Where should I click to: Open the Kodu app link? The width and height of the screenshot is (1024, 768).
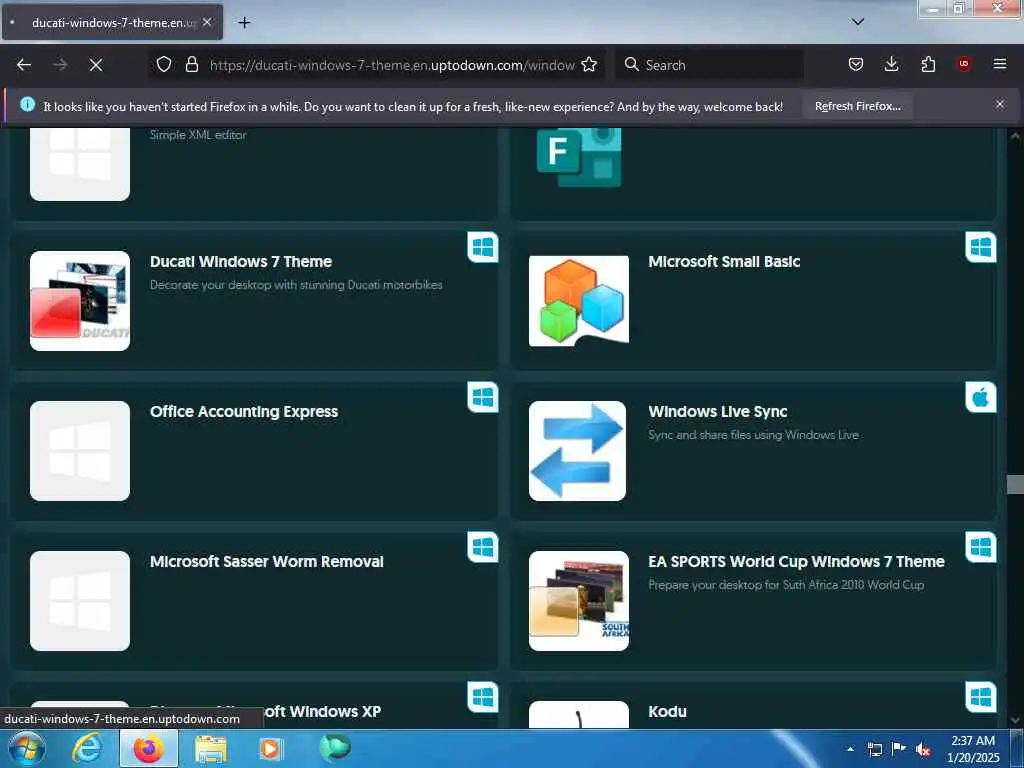[667, 712]
